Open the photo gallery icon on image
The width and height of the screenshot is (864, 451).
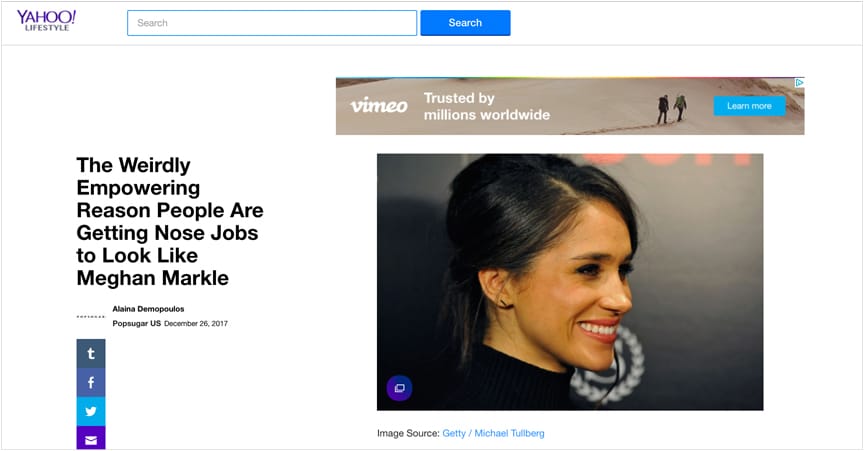399,388
